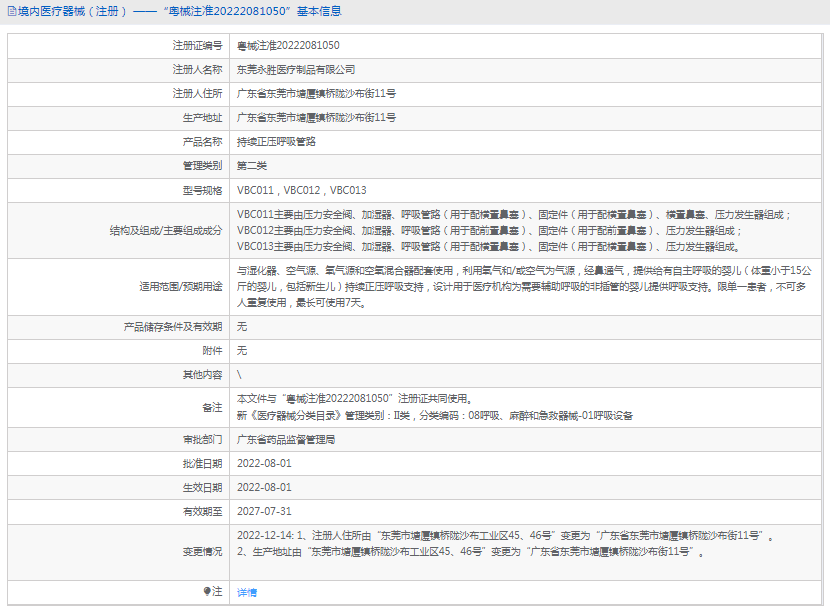830x612 pixels.
Task: Click the 变更情况 row label
Action: 203,552
